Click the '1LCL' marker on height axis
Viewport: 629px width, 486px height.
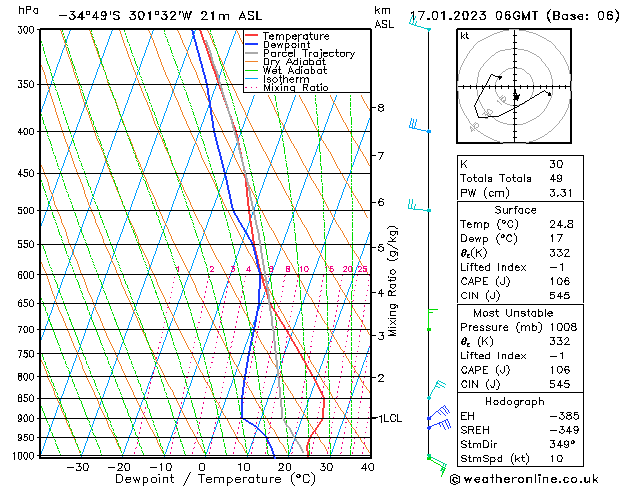pyautogui.click(x=390, y=419)
